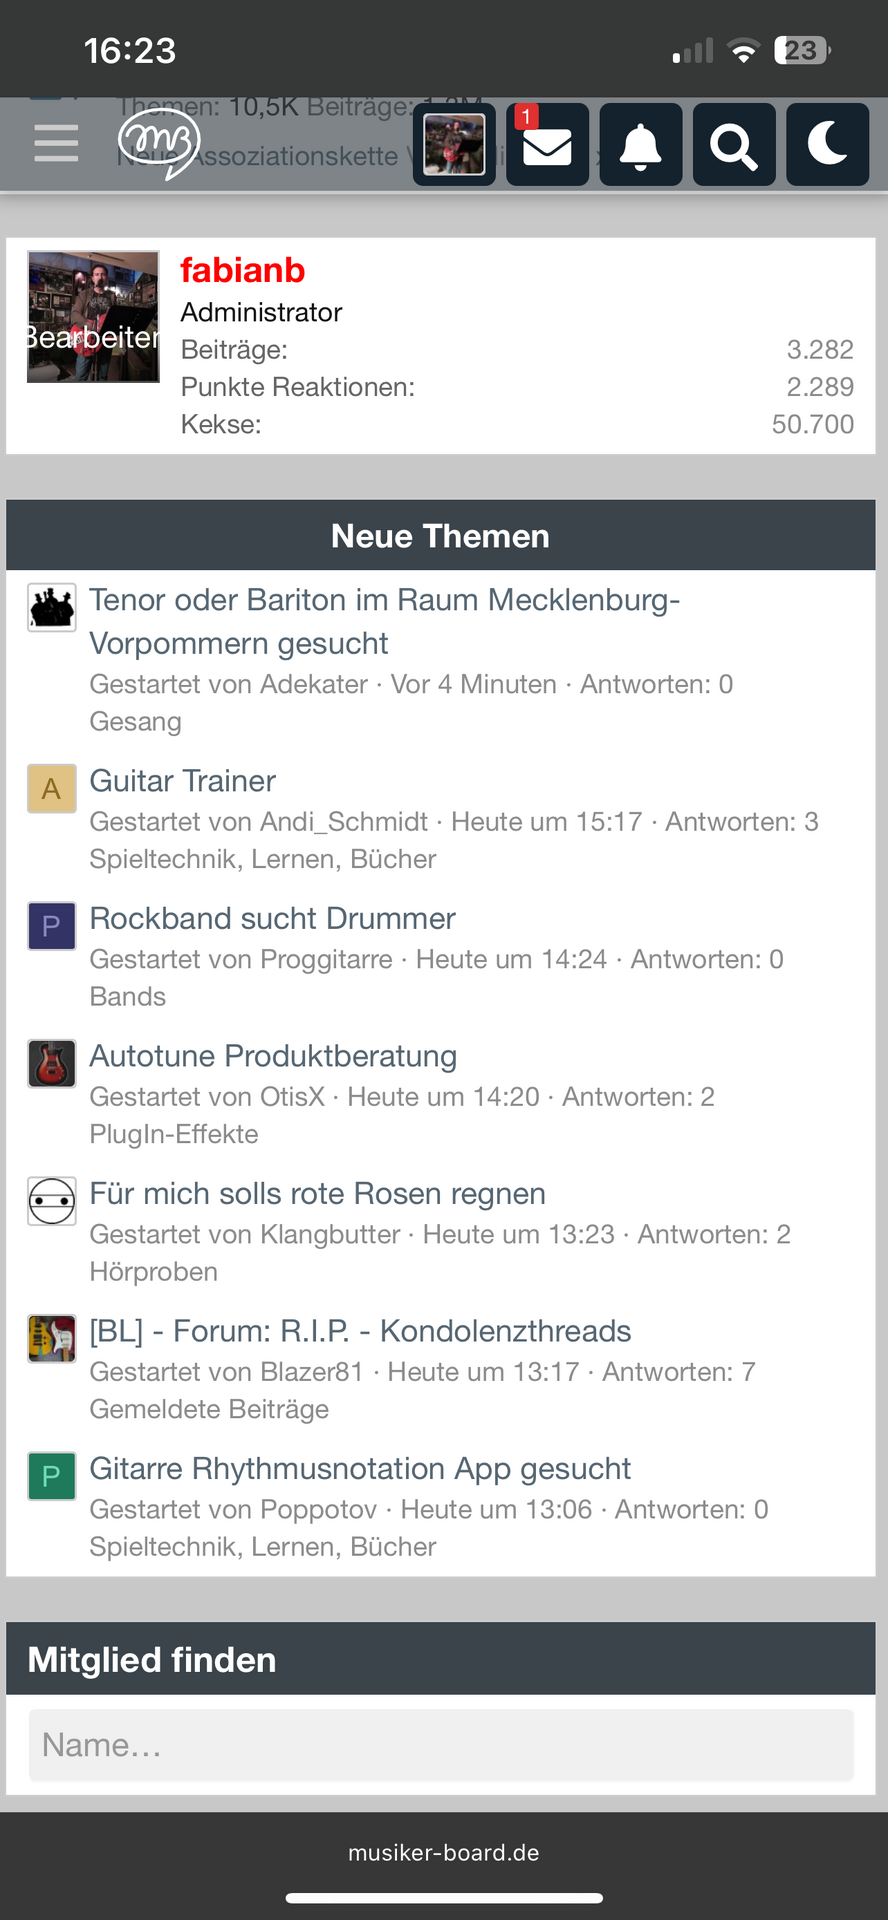Viewport: 888px width, 1920px height.
Task: Tap the Klangbutter avatar icon
Action: click(52, 1201)
